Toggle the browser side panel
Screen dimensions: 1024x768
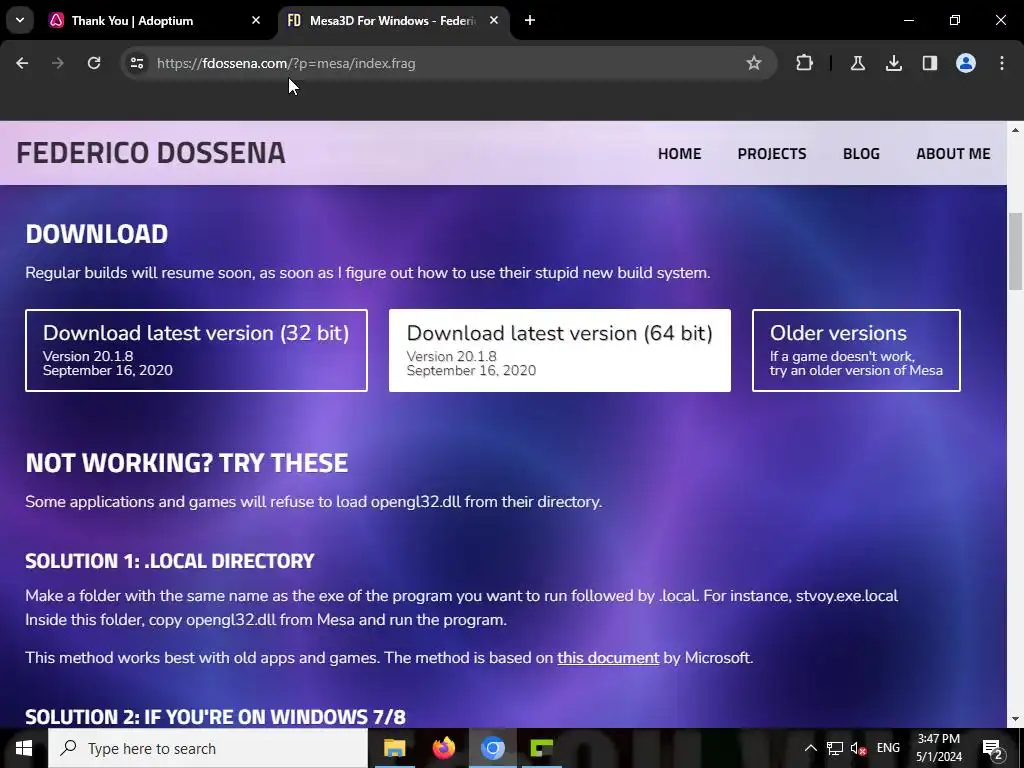click(x=929, y=63)
